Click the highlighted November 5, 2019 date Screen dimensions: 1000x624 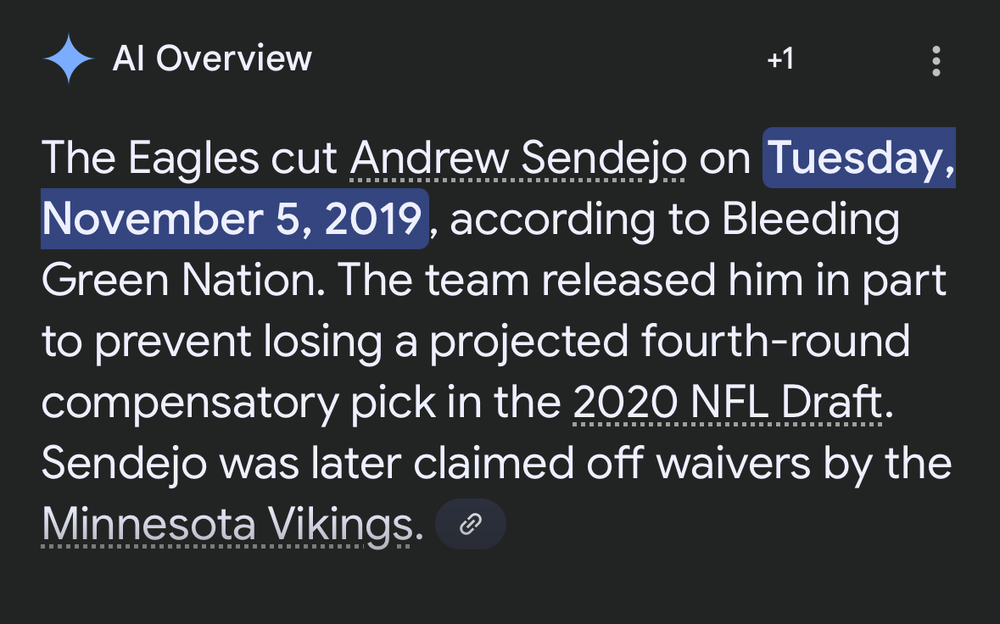tap(234, 219)
